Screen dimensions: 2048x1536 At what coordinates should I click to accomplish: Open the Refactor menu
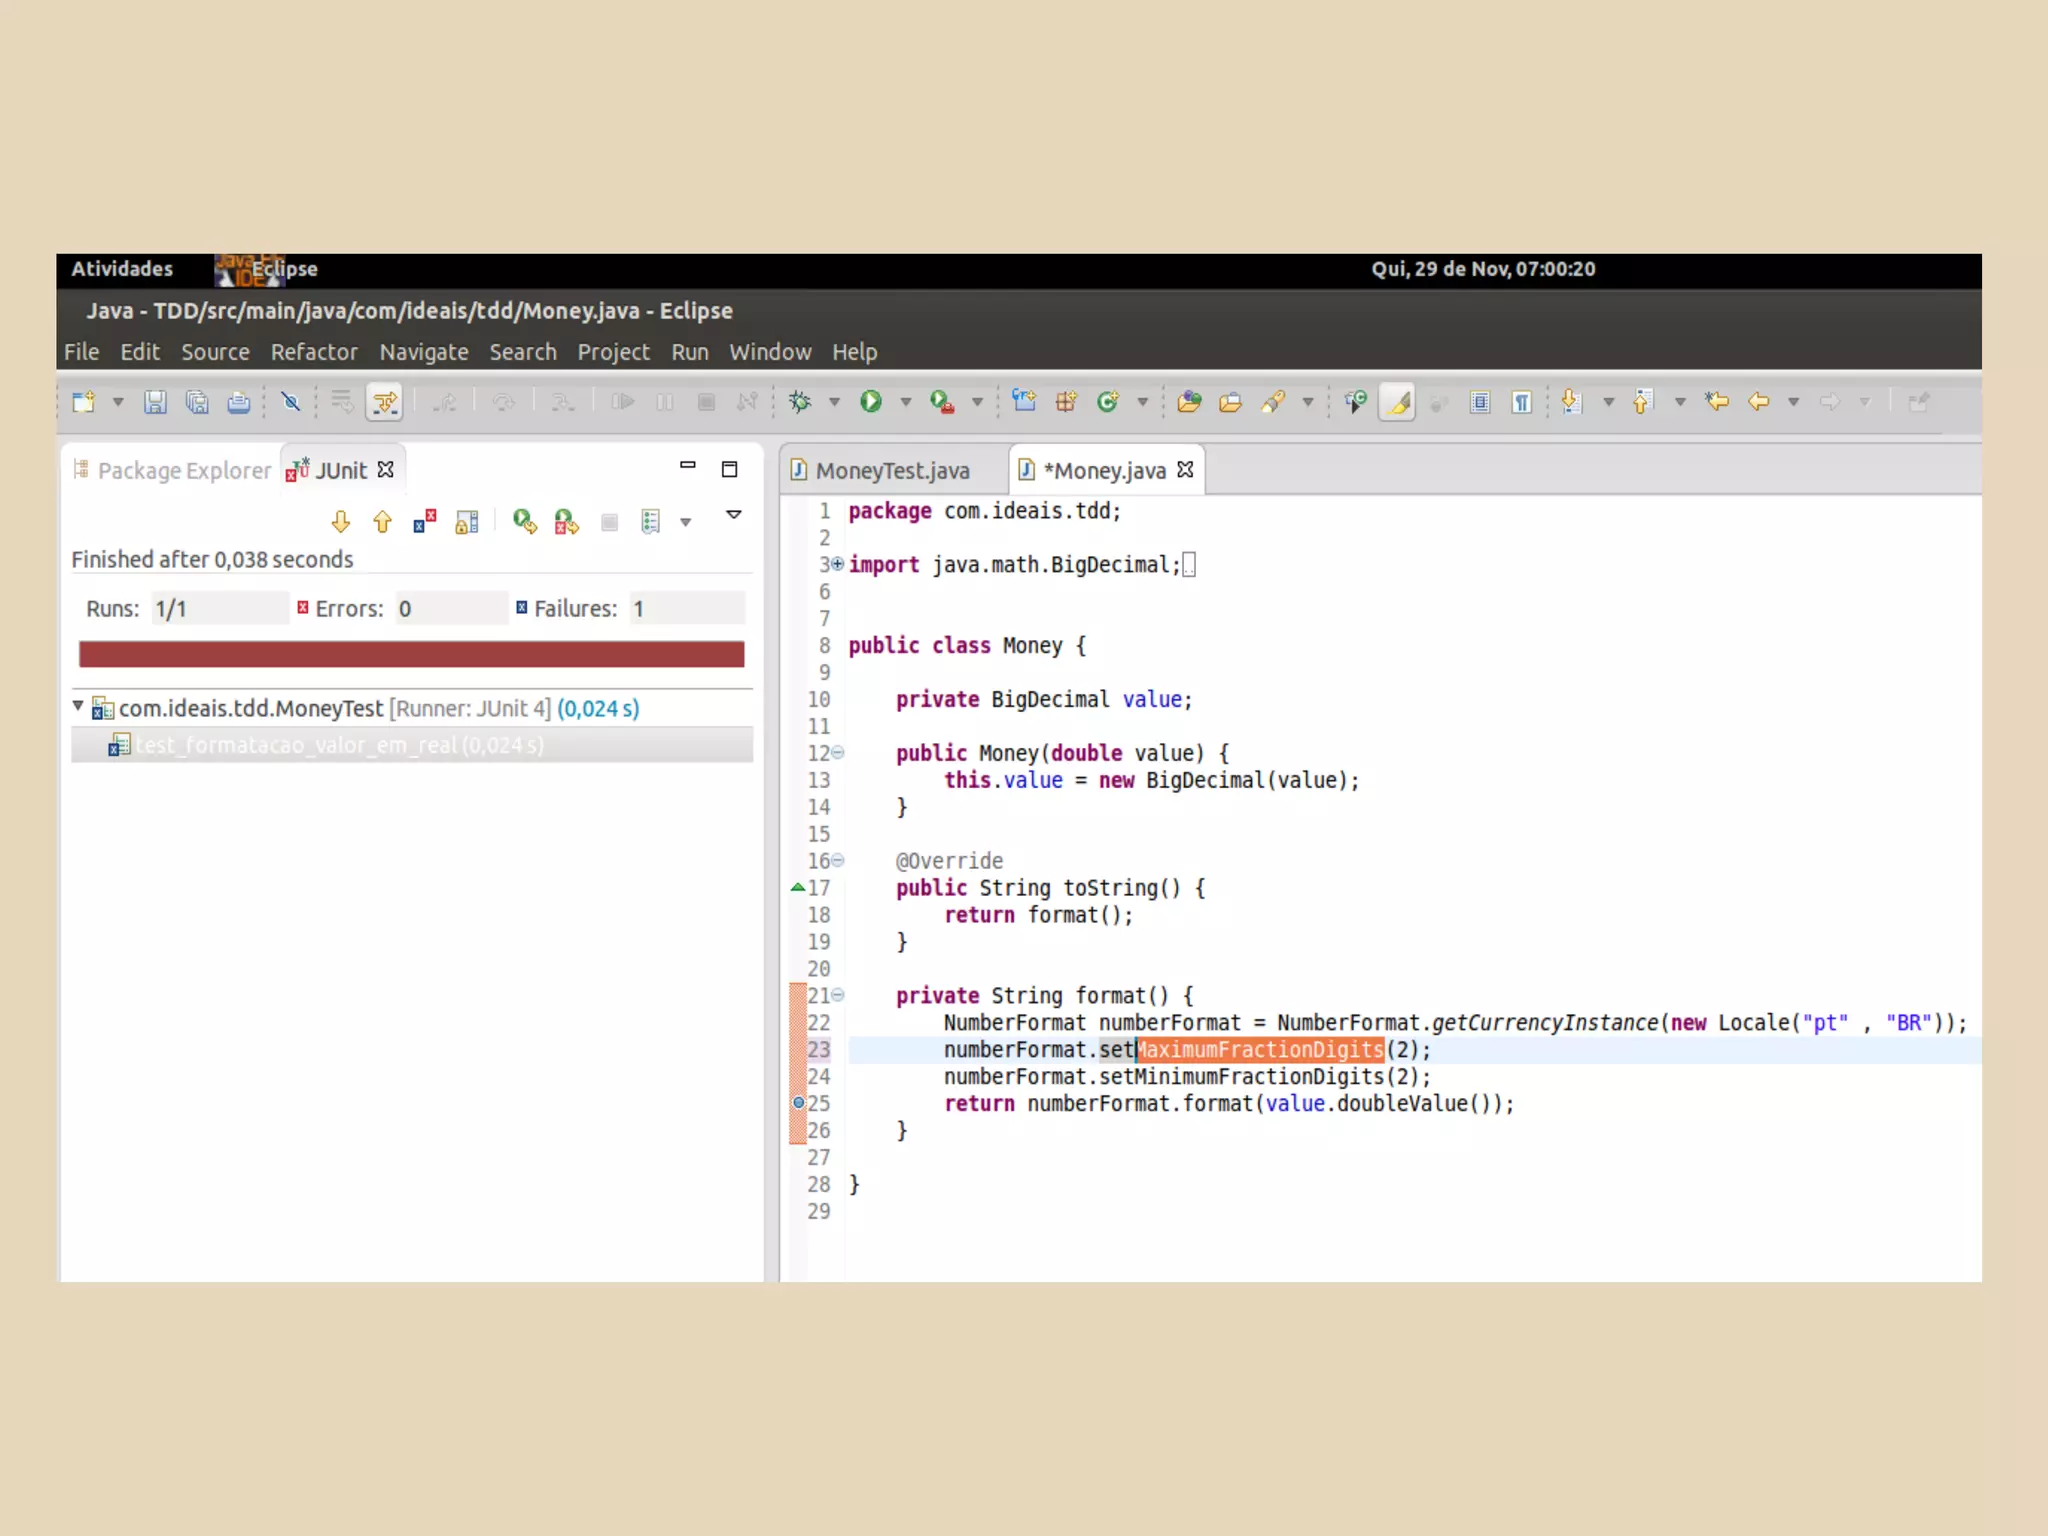313,352
